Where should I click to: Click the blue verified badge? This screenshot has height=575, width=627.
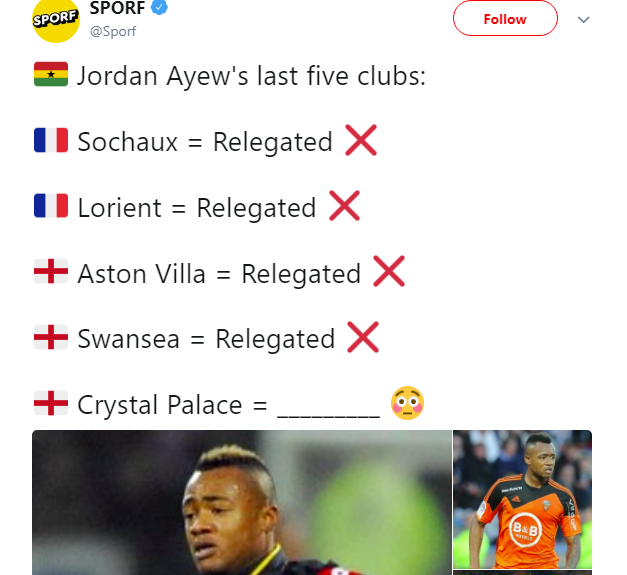tap(158, 9)
